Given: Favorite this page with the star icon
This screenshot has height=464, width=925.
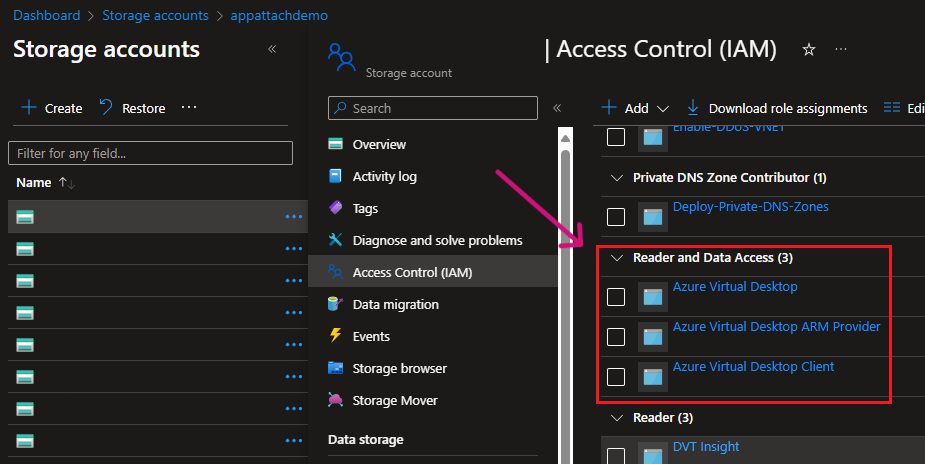Looking at the screenshot, I should (x=809, y=50).
